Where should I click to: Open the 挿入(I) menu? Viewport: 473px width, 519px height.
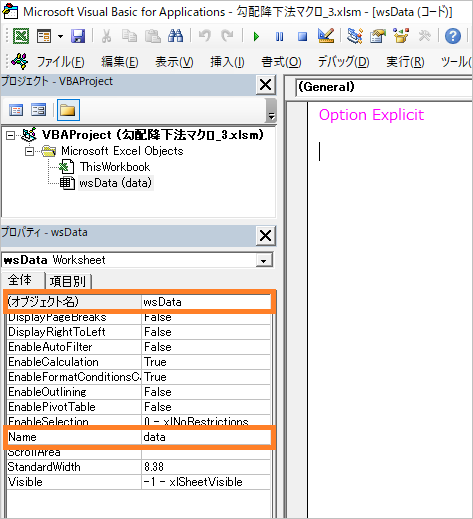pyautogui.click(x=227, y=62)
